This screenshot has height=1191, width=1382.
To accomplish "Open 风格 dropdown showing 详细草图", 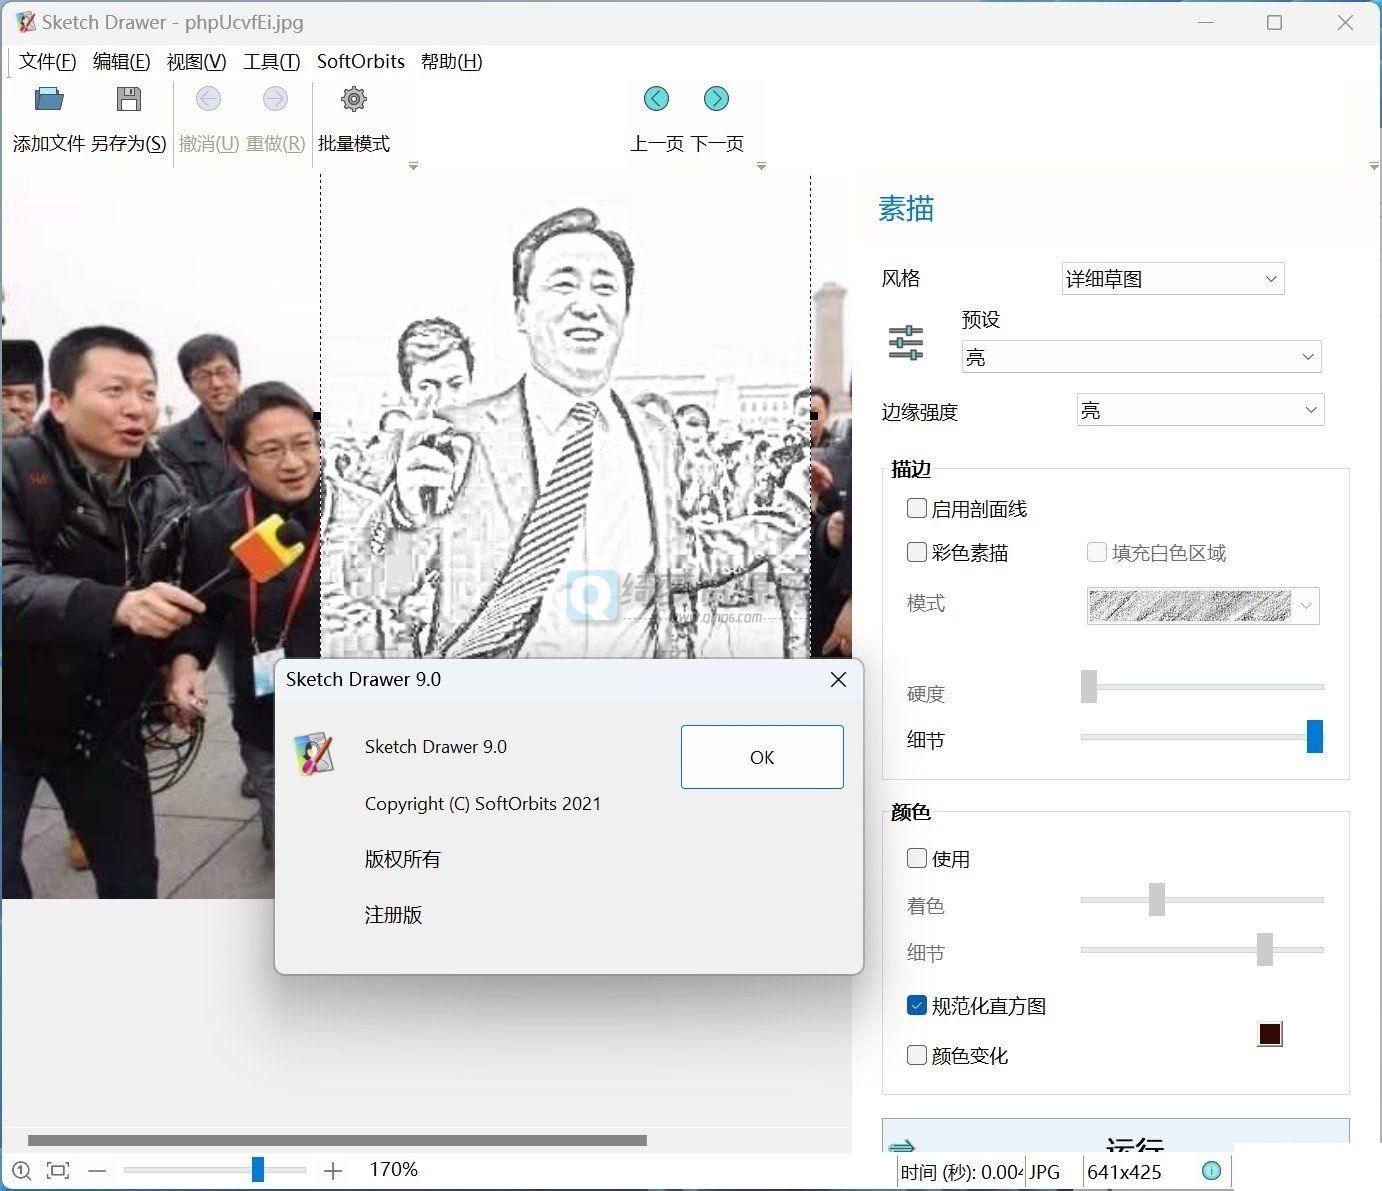I will (1172, 279).
